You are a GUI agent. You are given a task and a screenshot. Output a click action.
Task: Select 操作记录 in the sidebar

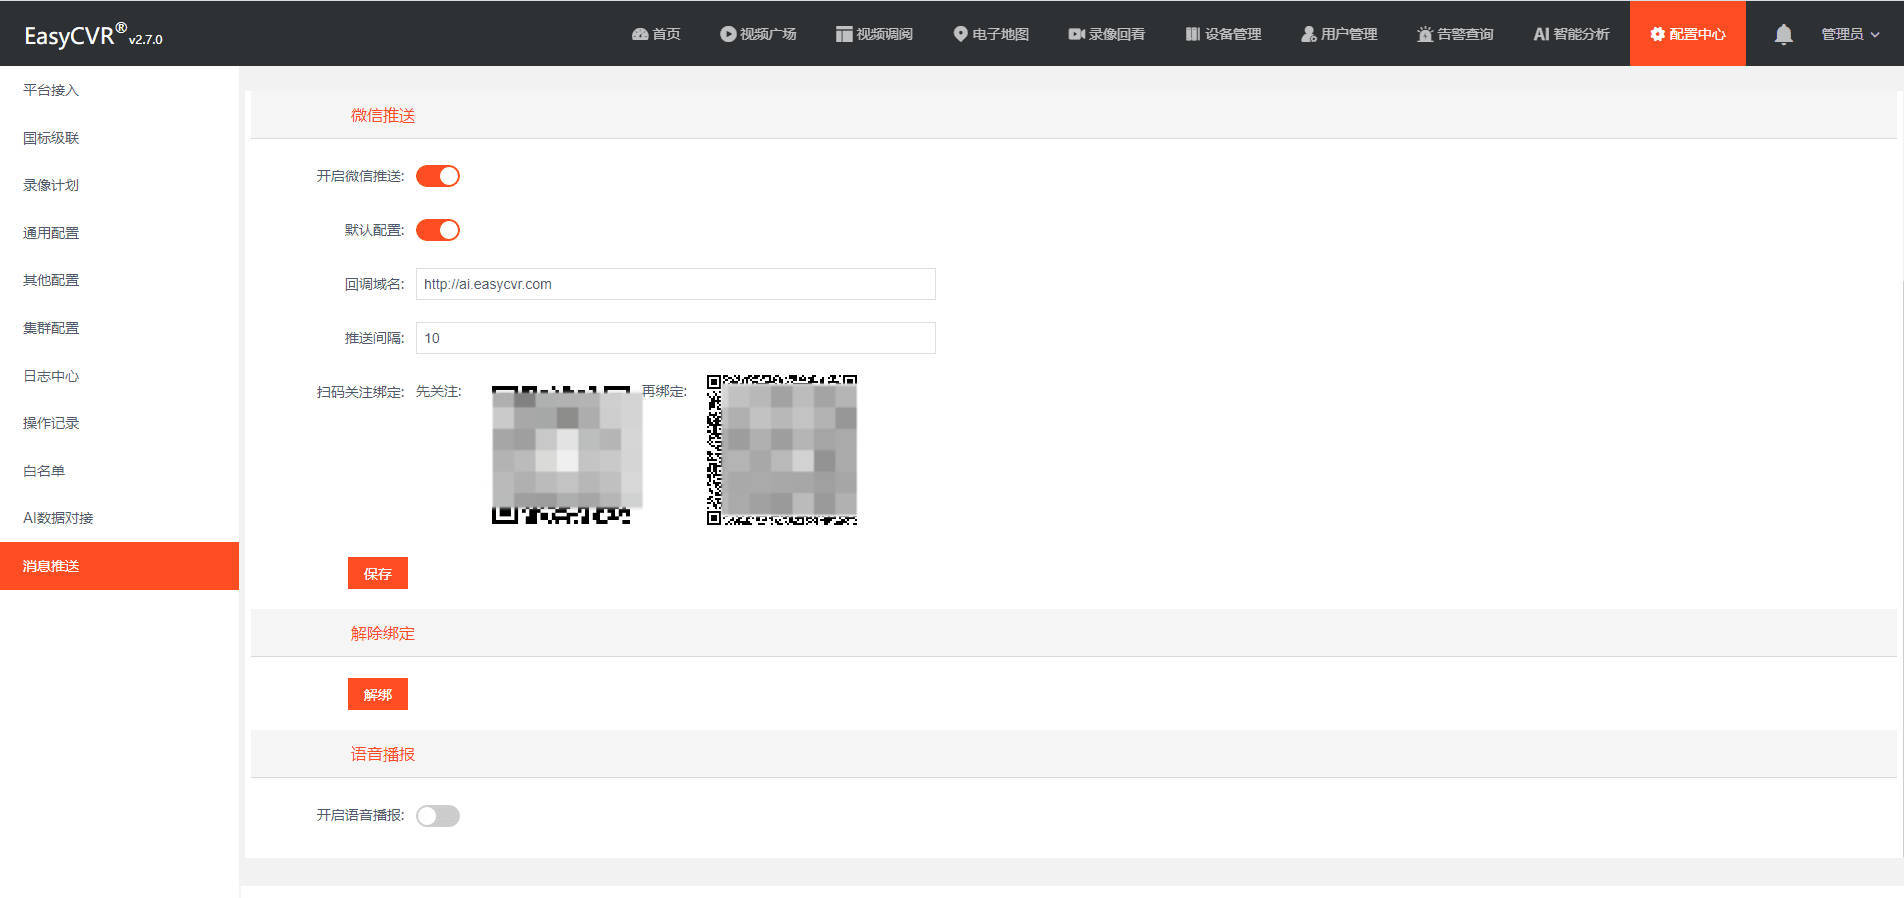point(120,423)
